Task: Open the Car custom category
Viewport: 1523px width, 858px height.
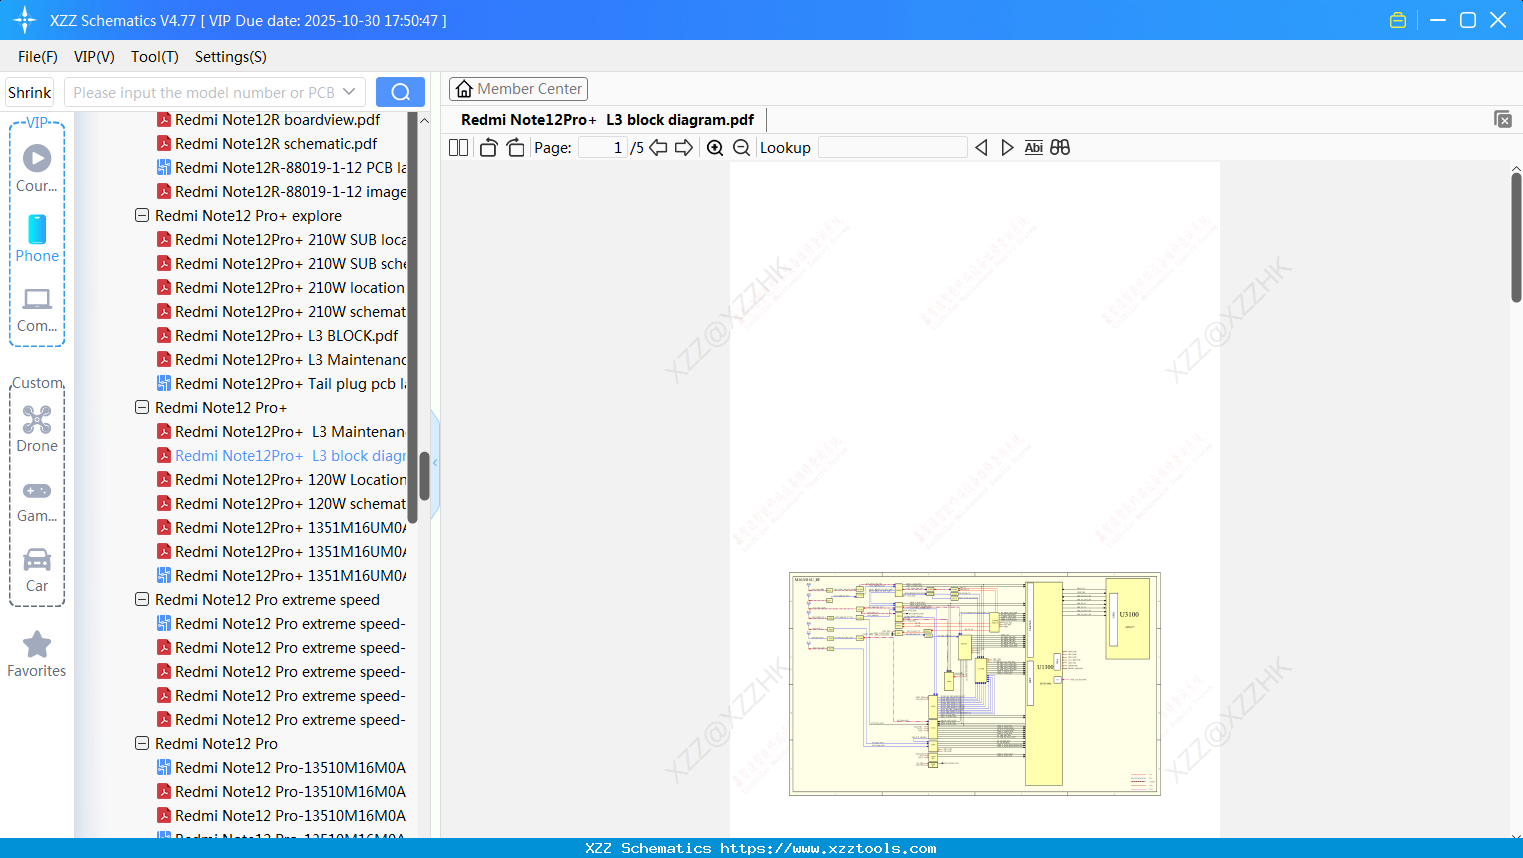Action: coord(37,568)
